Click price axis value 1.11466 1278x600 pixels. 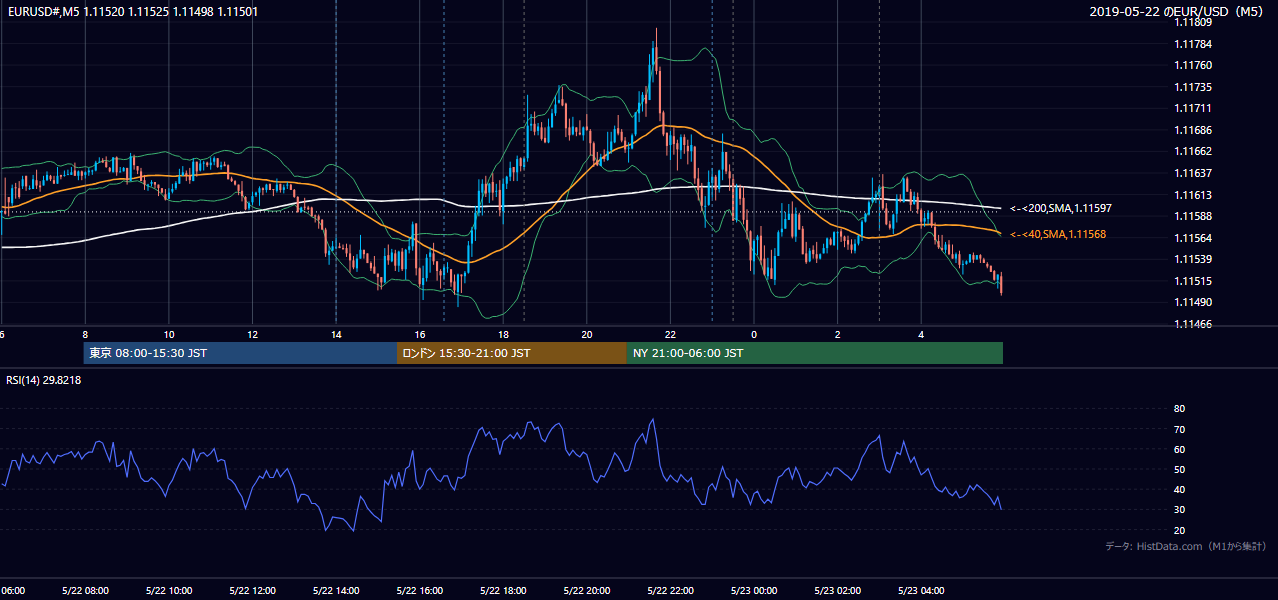[1194, 324]
